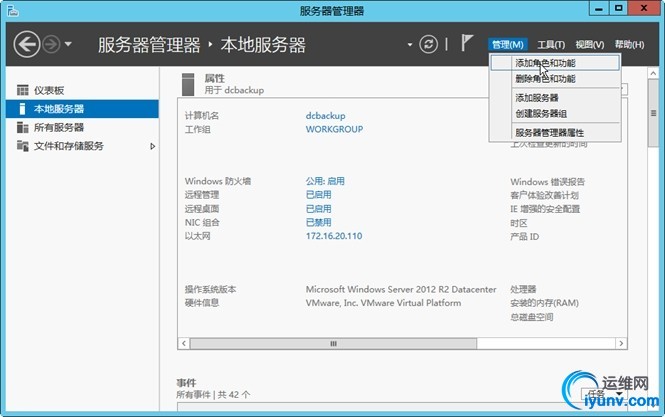The image size is (665, 417).
Task: Click the 服务器管理器 breadcrumb title
Action: click(x=149, y=45)
